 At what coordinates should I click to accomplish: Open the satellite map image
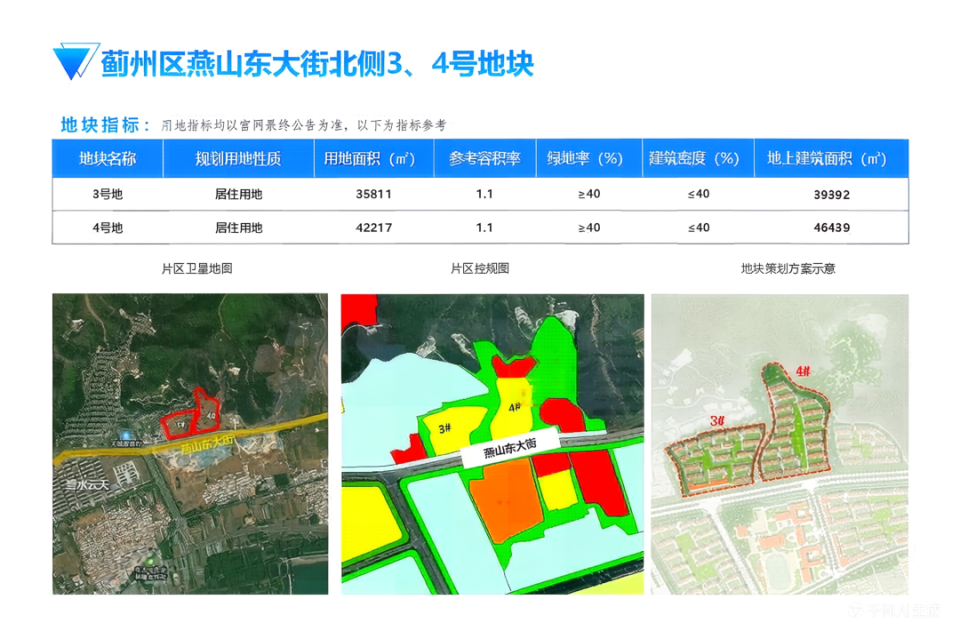click(190, 444)
